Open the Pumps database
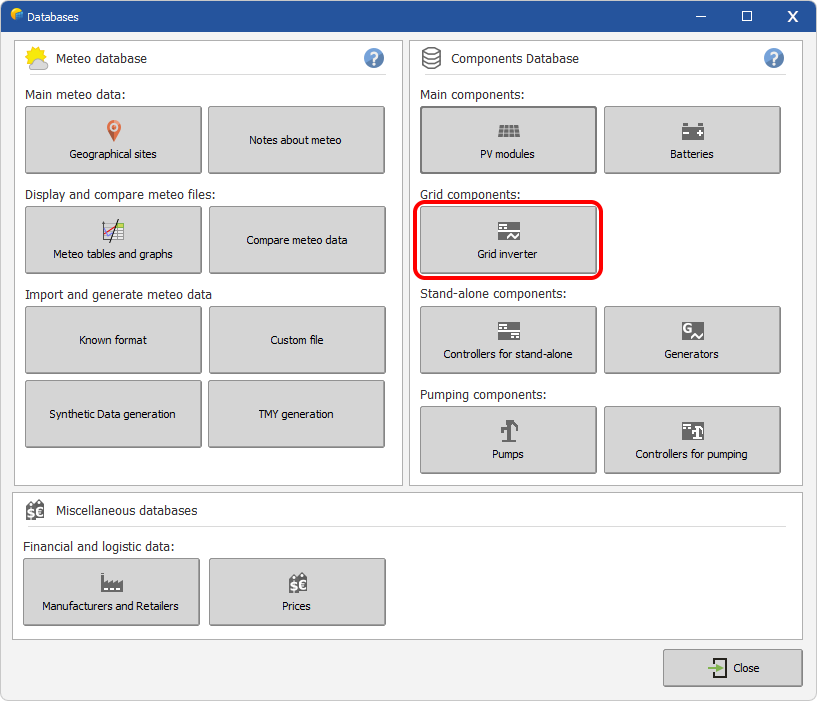This screenshot has width=817, height=701. pyautogui.click(x=508, y=440)
